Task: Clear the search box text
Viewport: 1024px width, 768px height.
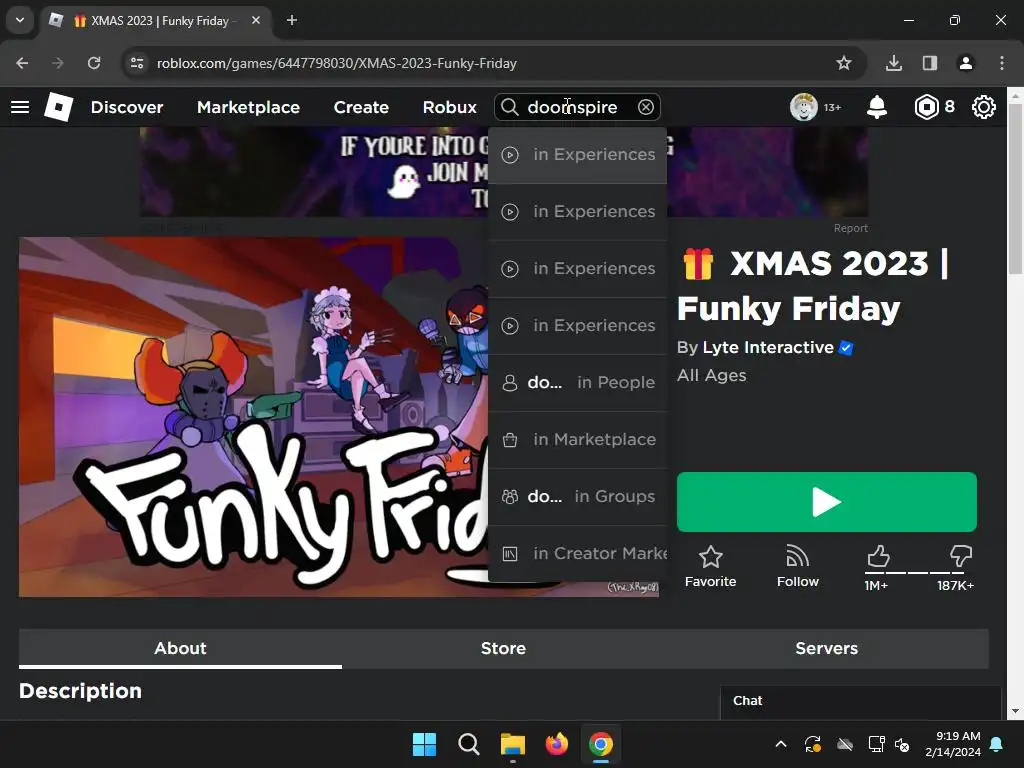Action: click(x=645, y=107)
